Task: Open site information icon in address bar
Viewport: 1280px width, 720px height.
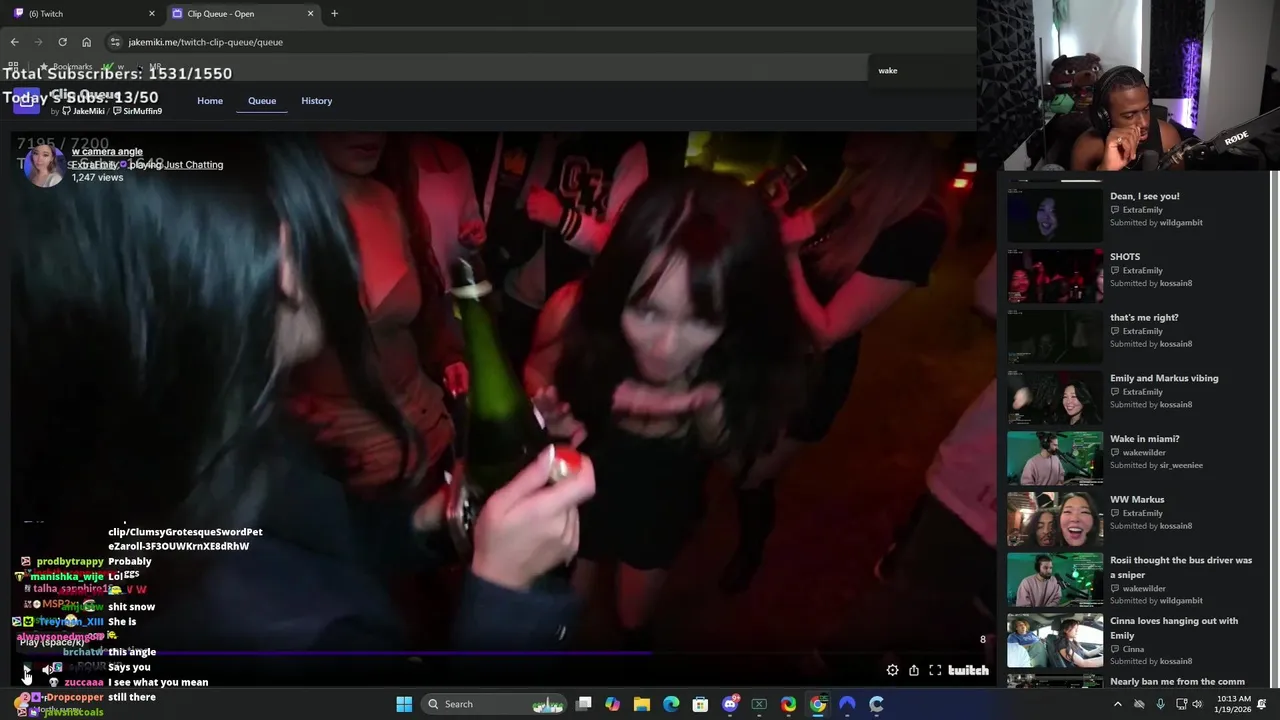Action: point(115,42)
